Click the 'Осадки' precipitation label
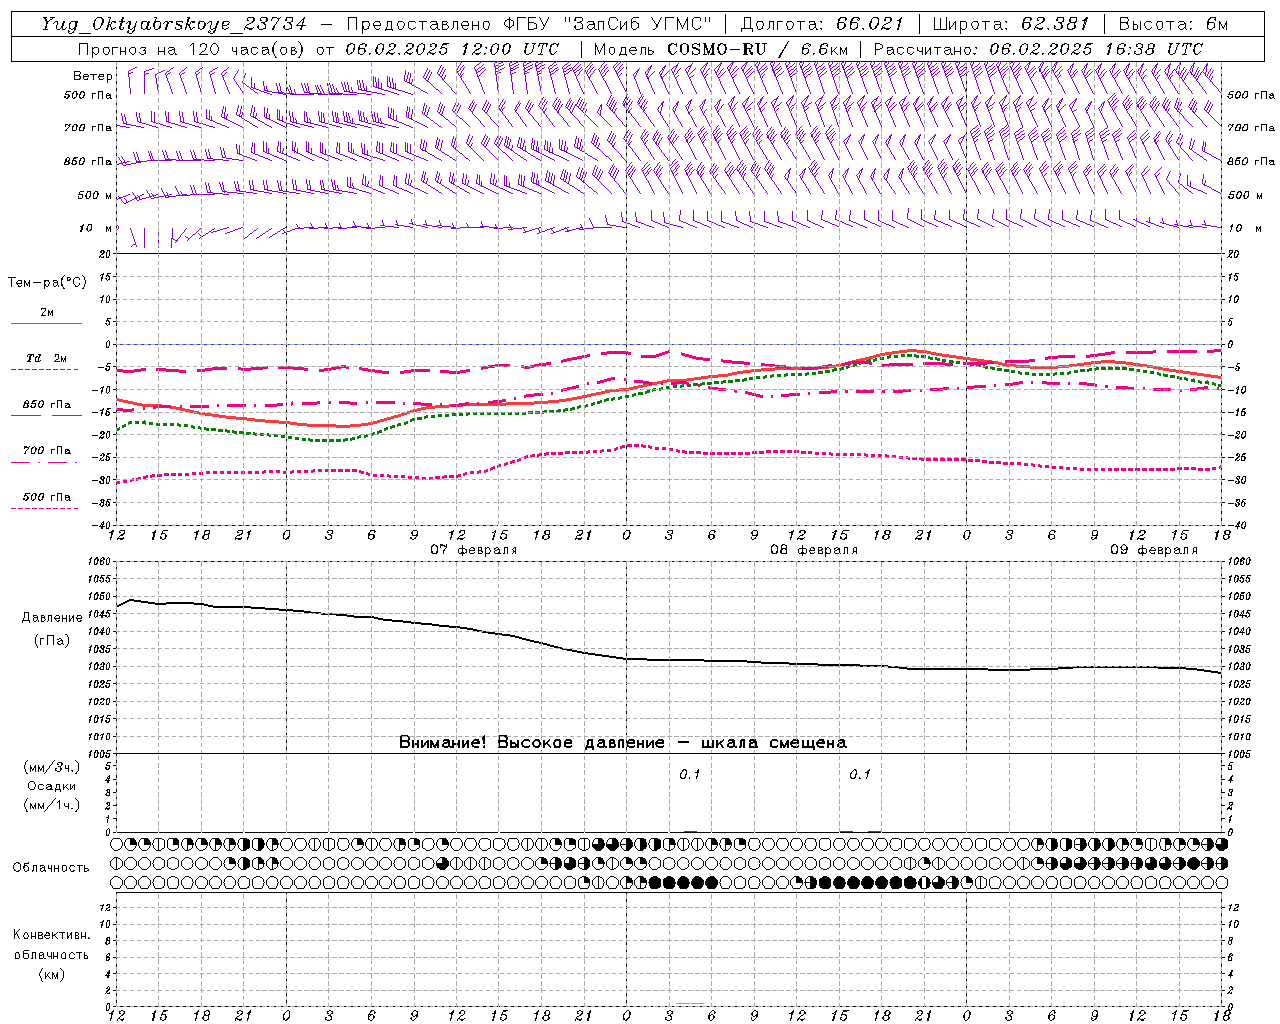The width and height of the screenshot is (1280, 1024). pos(52,786)
